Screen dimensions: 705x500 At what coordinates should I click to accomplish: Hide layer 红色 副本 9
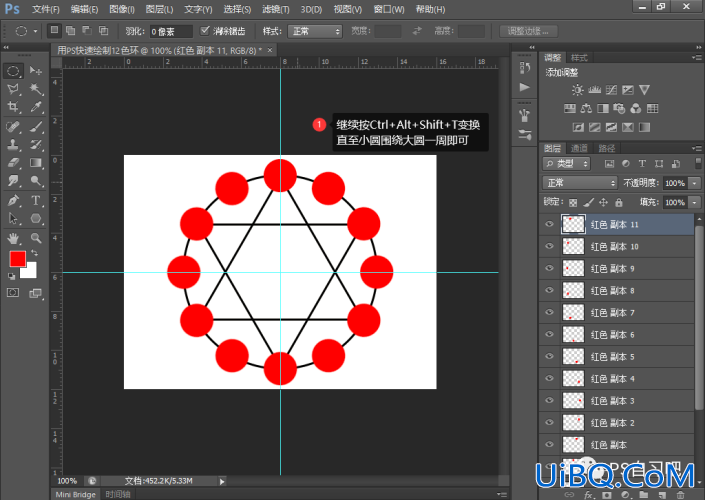point(549,268)
